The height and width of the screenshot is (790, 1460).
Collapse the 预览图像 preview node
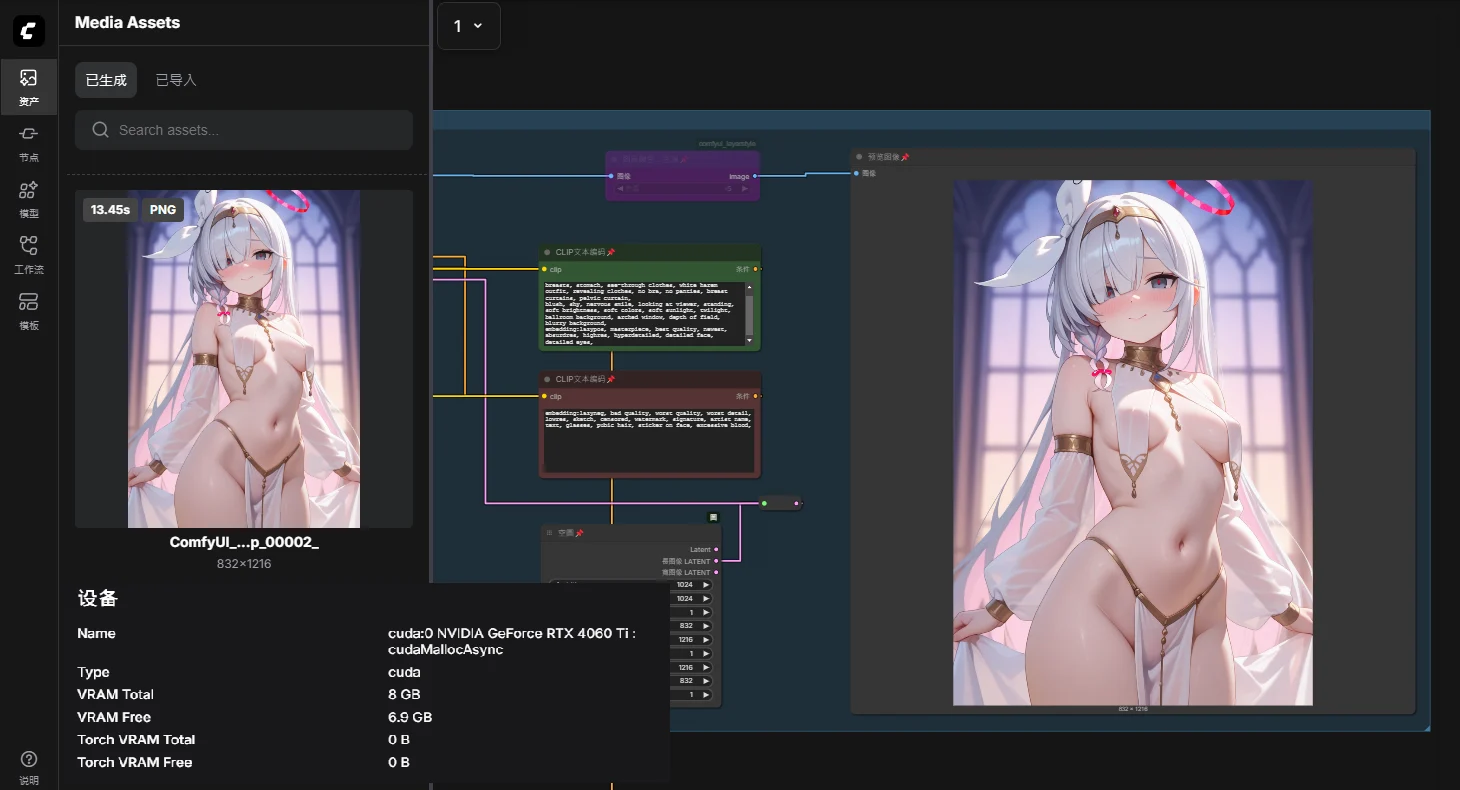point(859,157)
